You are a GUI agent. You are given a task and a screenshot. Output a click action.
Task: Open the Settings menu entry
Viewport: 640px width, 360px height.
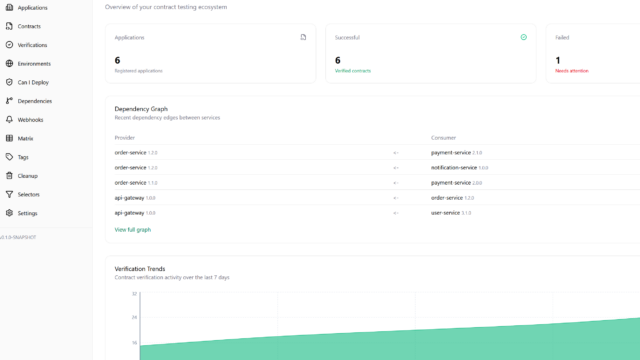[27, 213]
